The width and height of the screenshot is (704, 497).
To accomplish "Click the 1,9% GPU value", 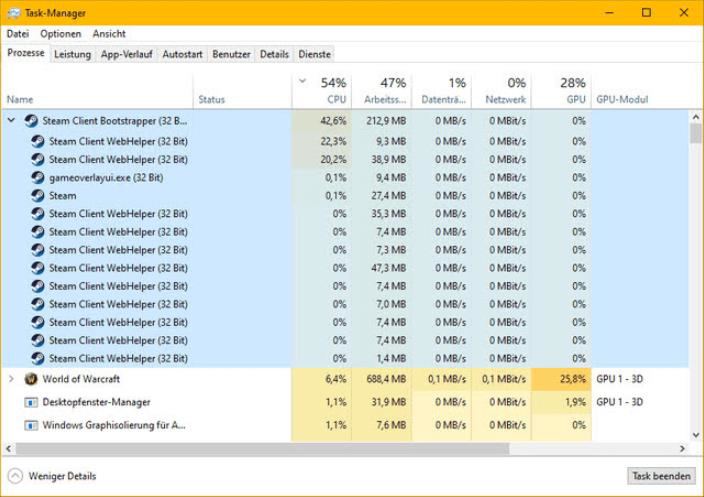I will [576, 402].
